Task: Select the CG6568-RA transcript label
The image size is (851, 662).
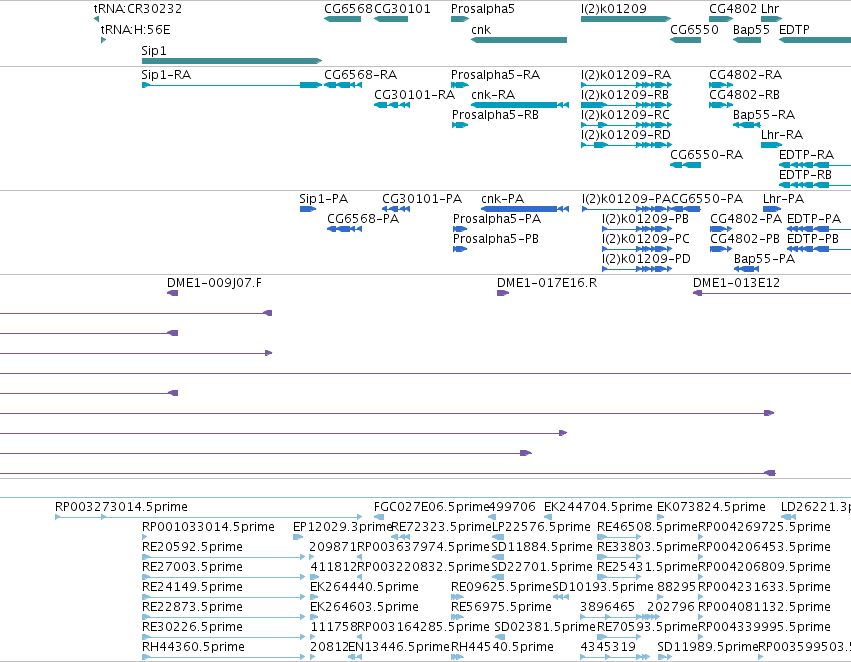Action: coord(360,75)
